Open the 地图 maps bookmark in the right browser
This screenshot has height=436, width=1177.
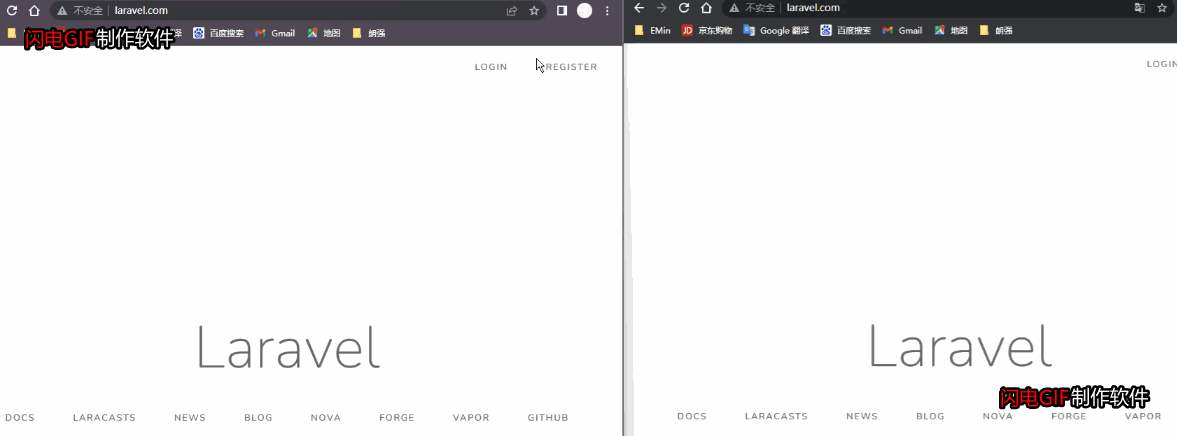pos(951,30)
